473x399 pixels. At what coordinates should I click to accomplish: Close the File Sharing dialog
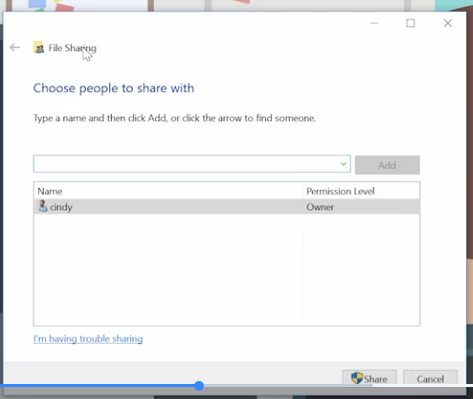tap(448, 23)
